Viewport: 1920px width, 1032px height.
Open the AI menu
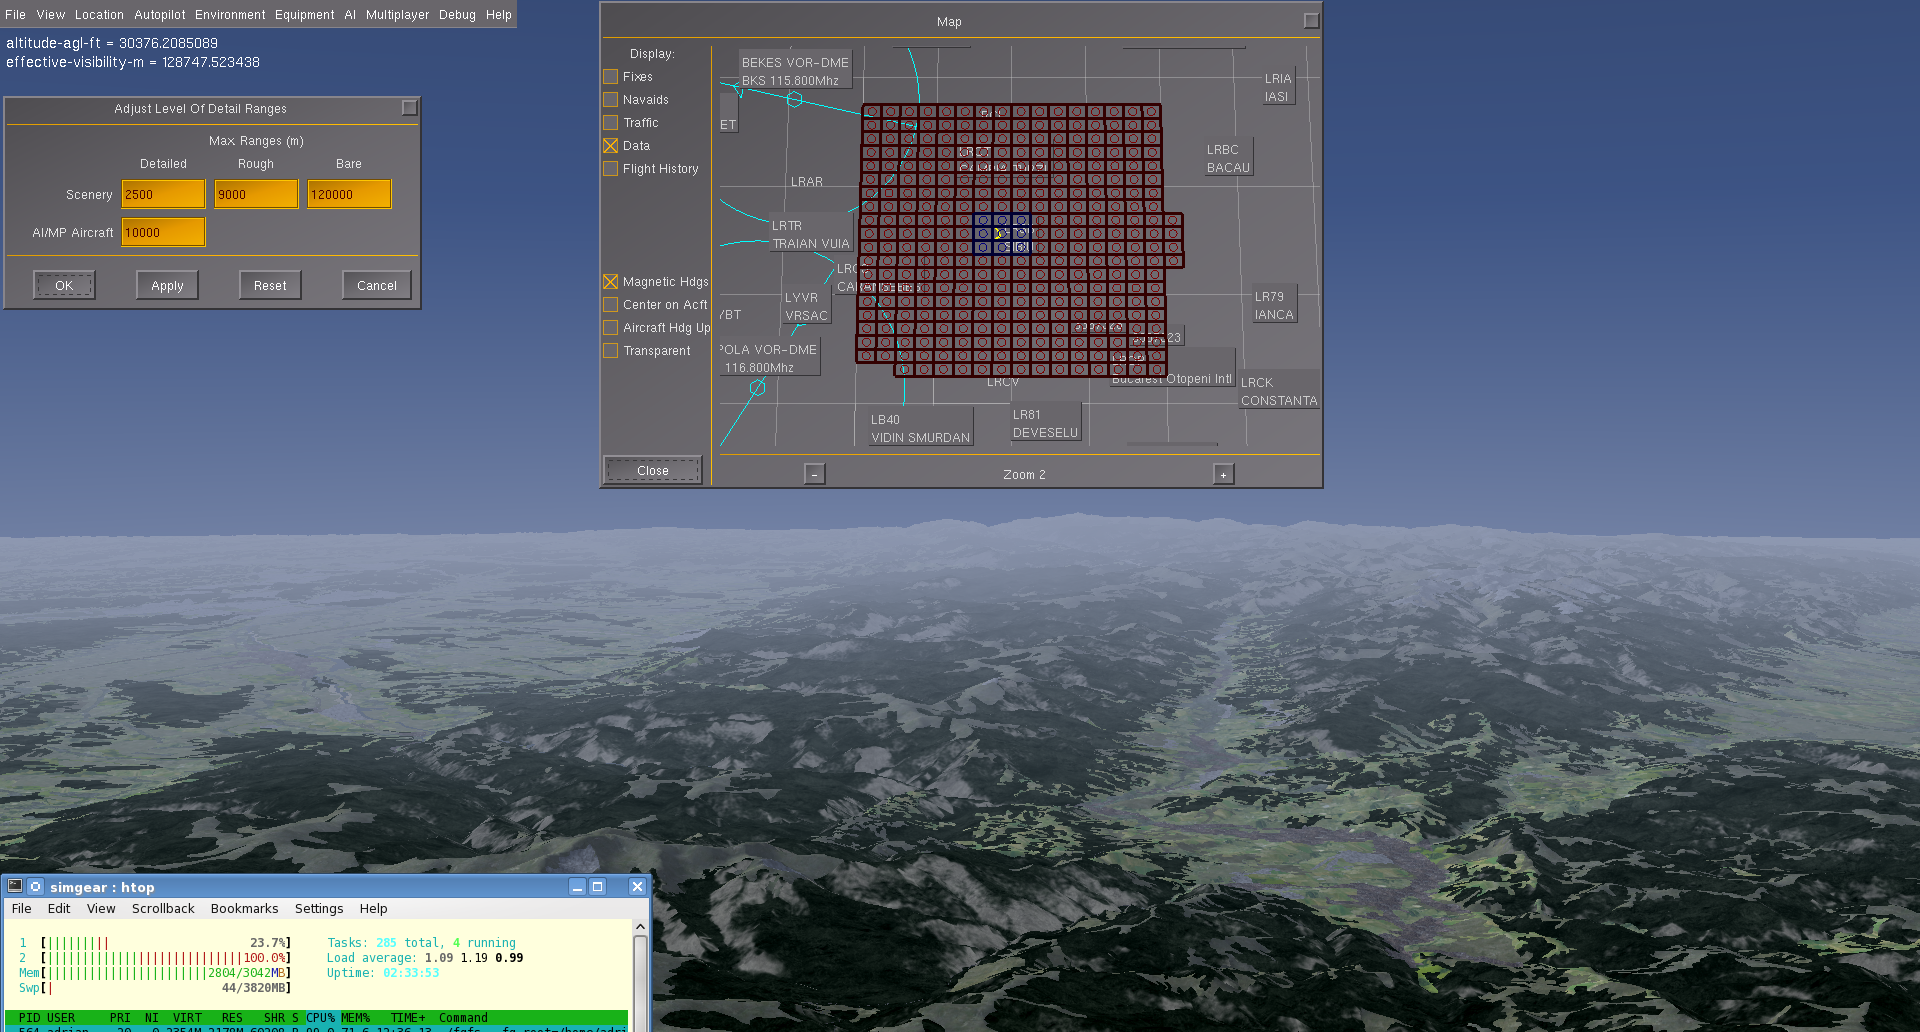350,15
